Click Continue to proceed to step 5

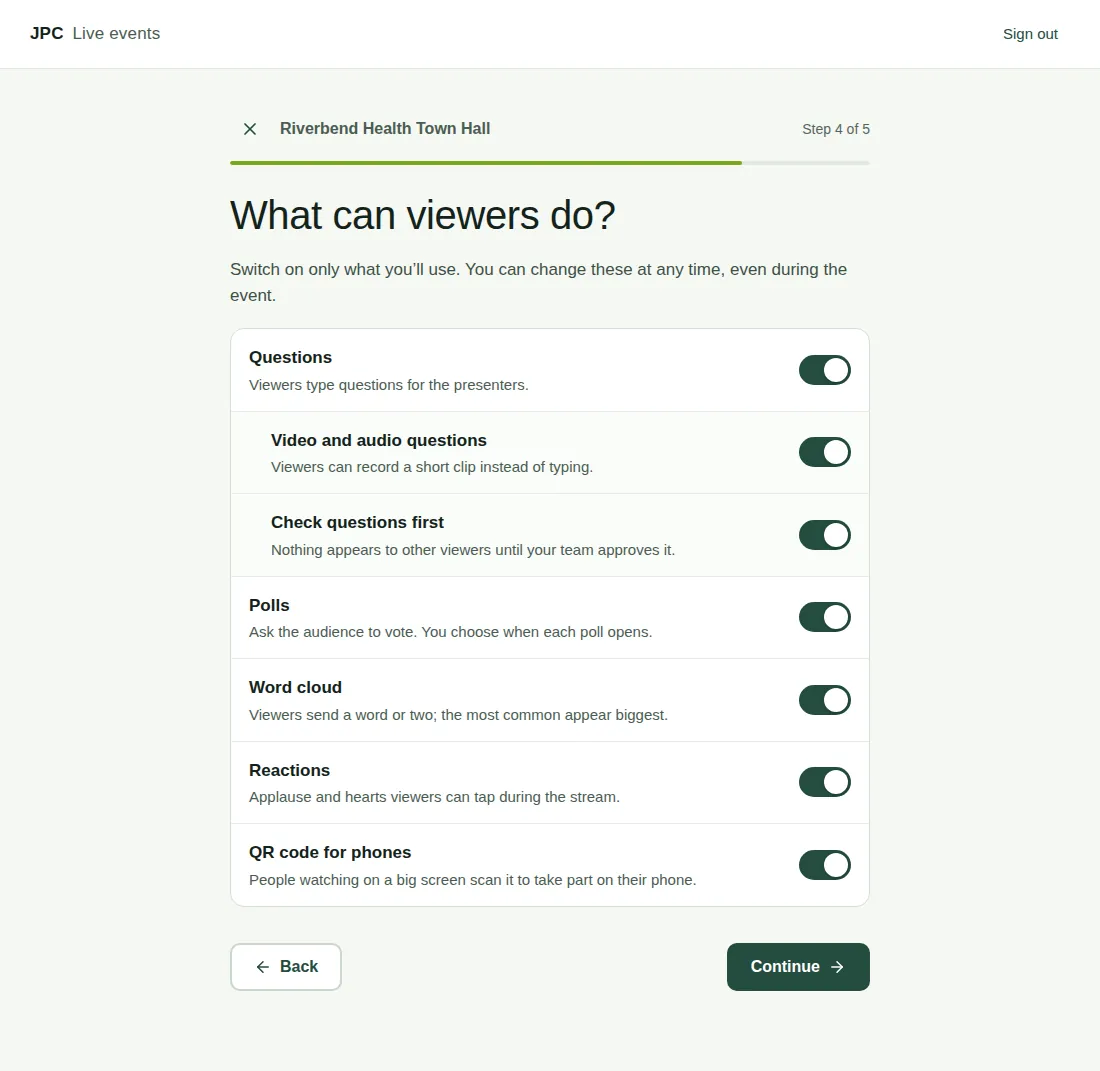(x=798, y=966)
